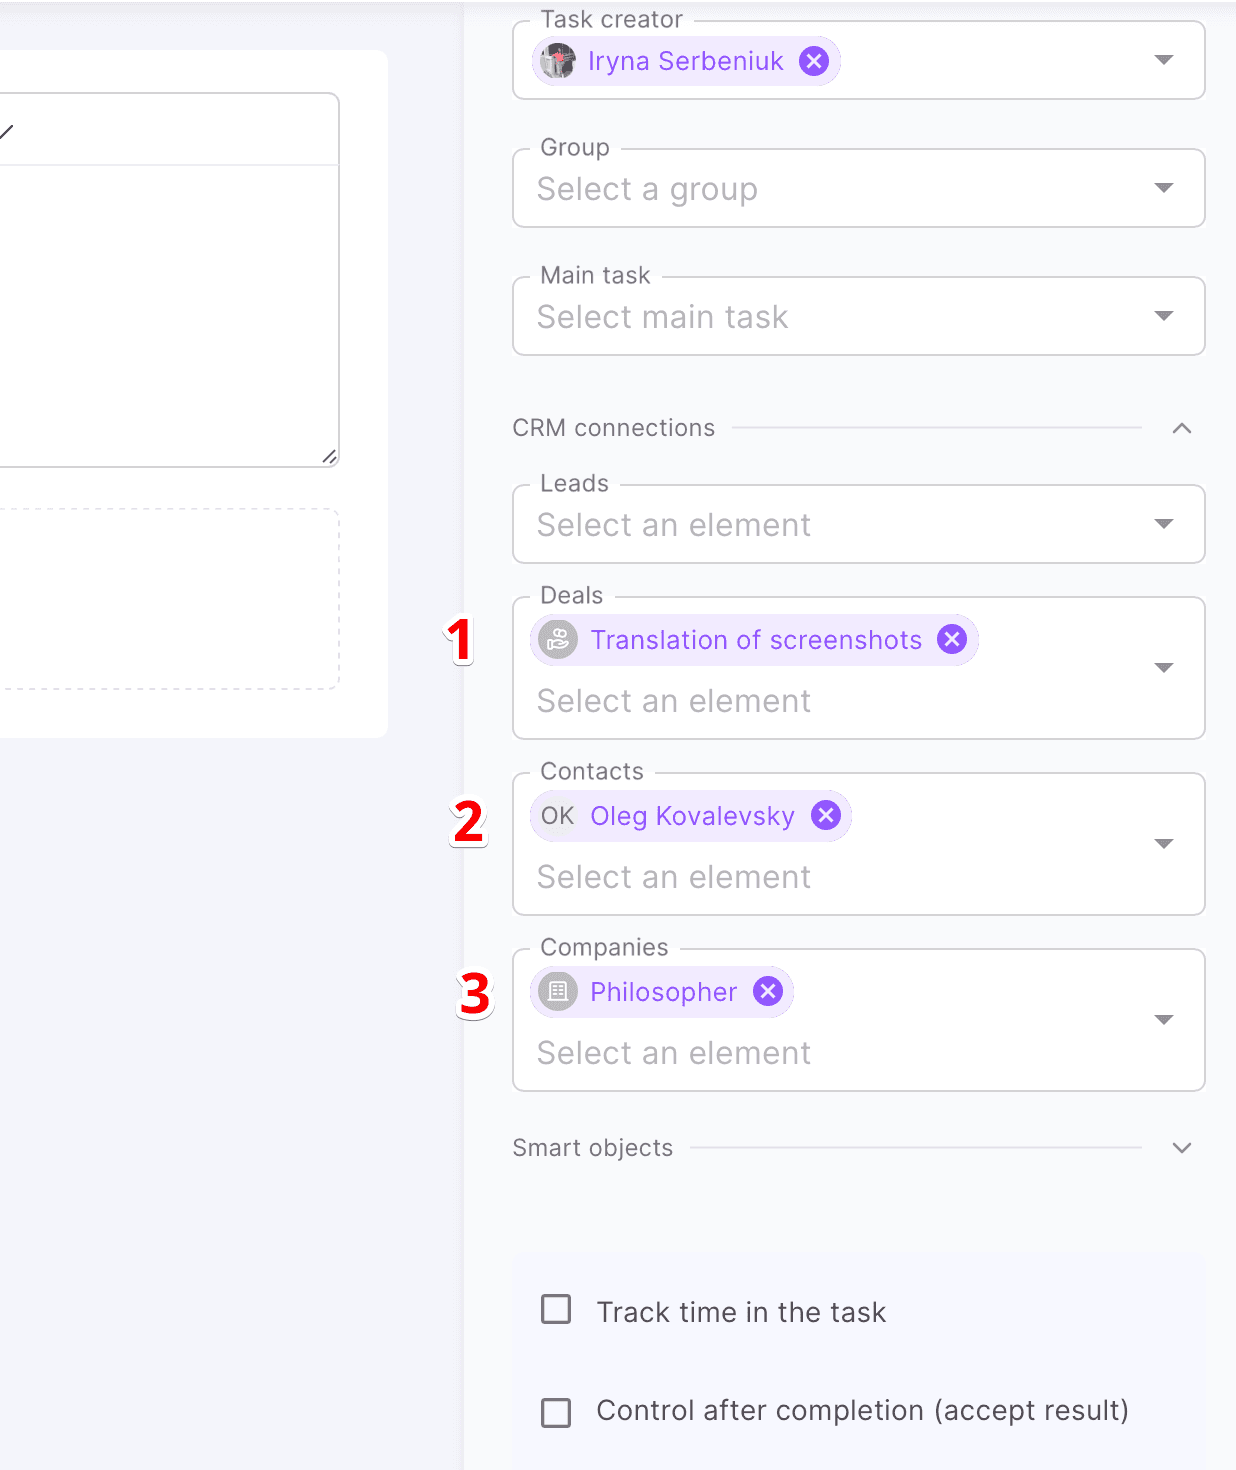Open the Leads dropdown arrow
Screen dimensions: 1236x1470
pos(1163,524)
